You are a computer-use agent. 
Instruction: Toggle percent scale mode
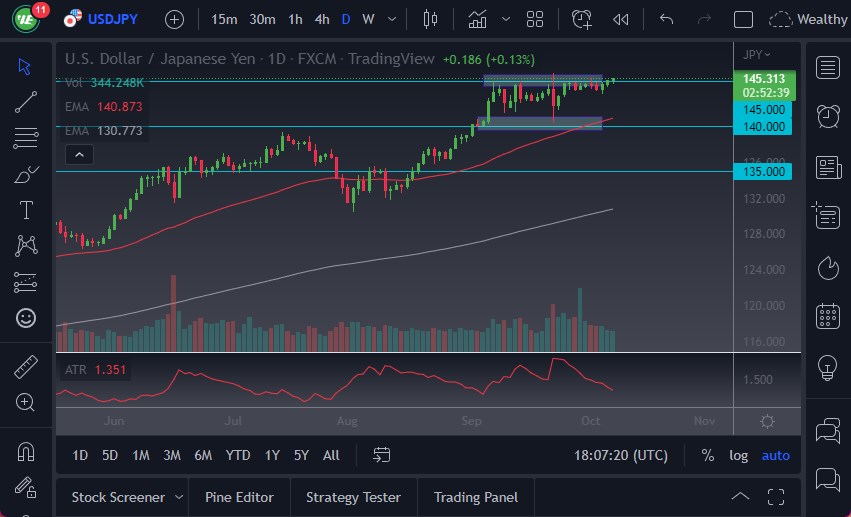tap(708, 455)
